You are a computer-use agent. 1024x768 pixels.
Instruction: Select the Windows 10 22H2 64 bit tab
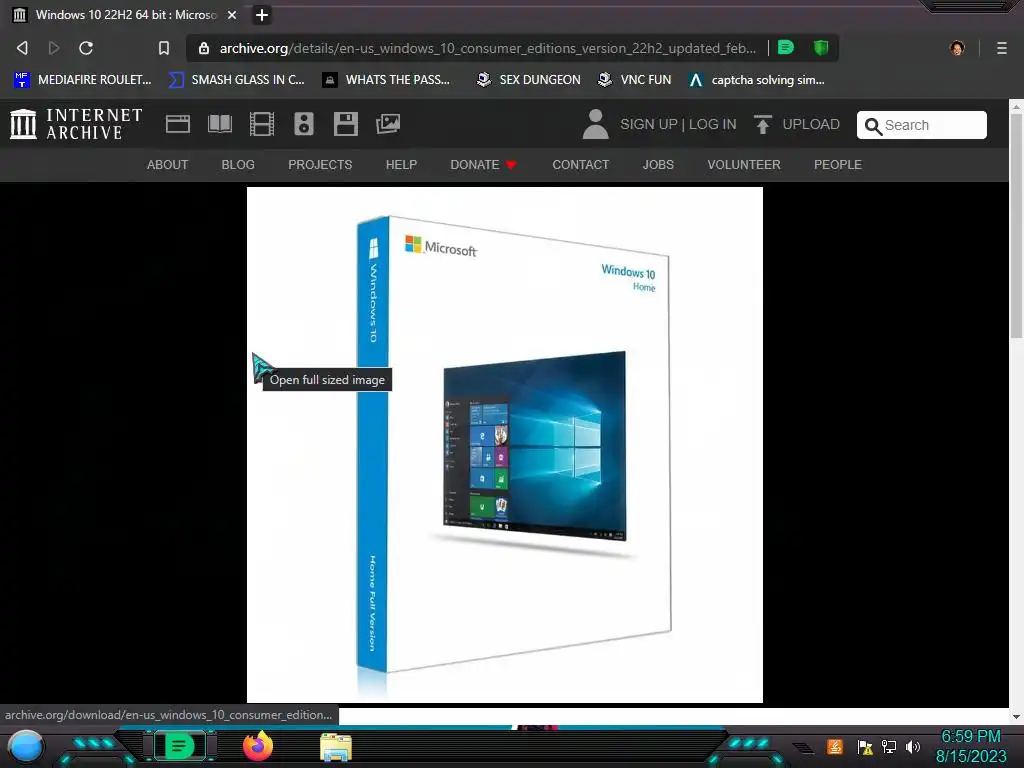124,14
